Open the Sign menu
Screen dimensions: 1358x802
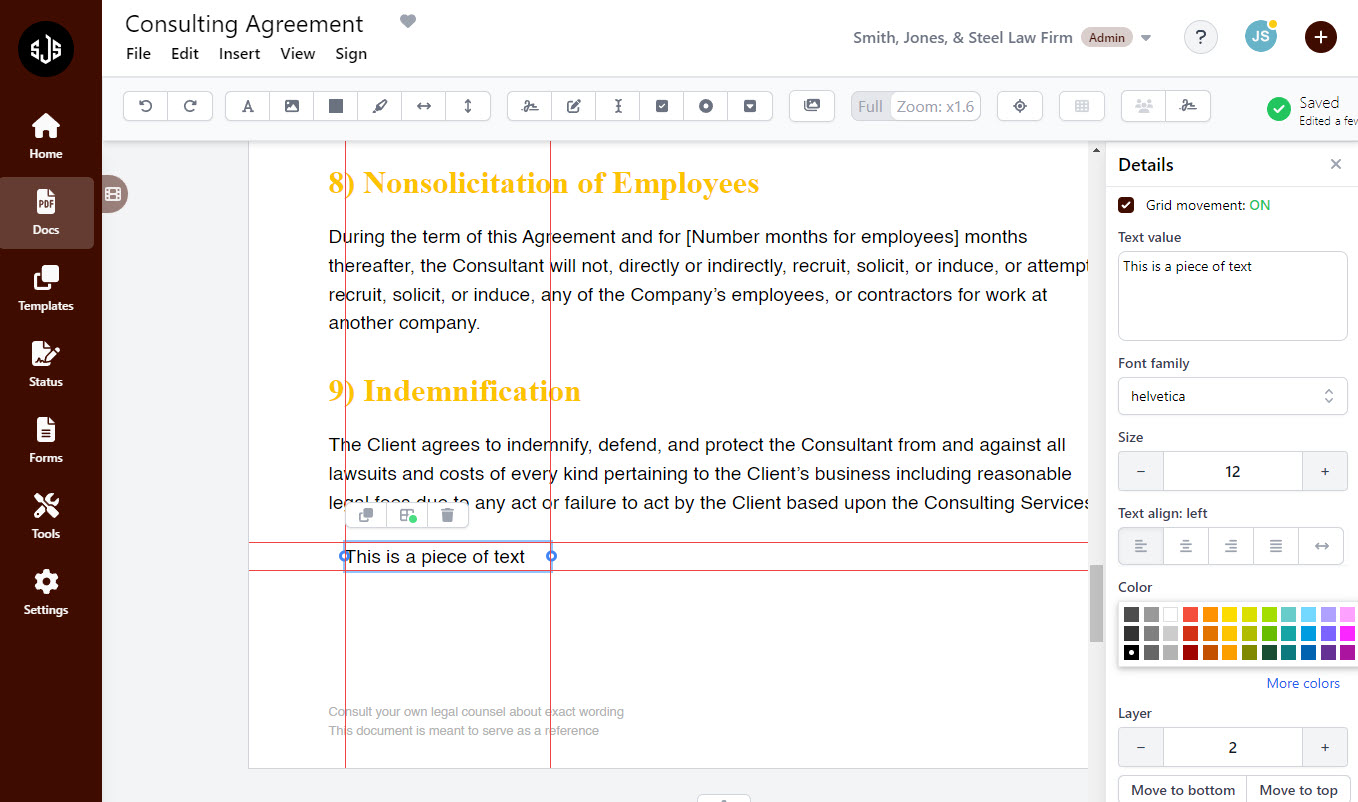click(351, 54)
